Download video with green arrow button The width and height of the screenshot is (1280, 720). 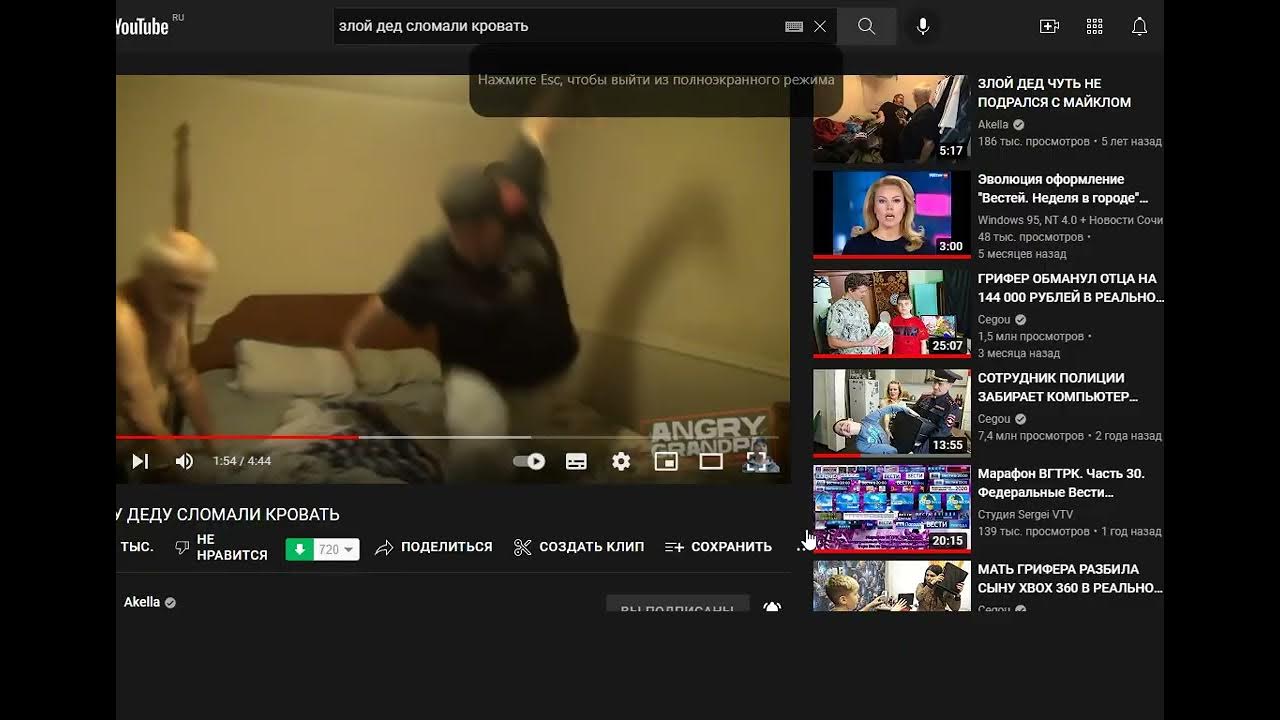299,549
